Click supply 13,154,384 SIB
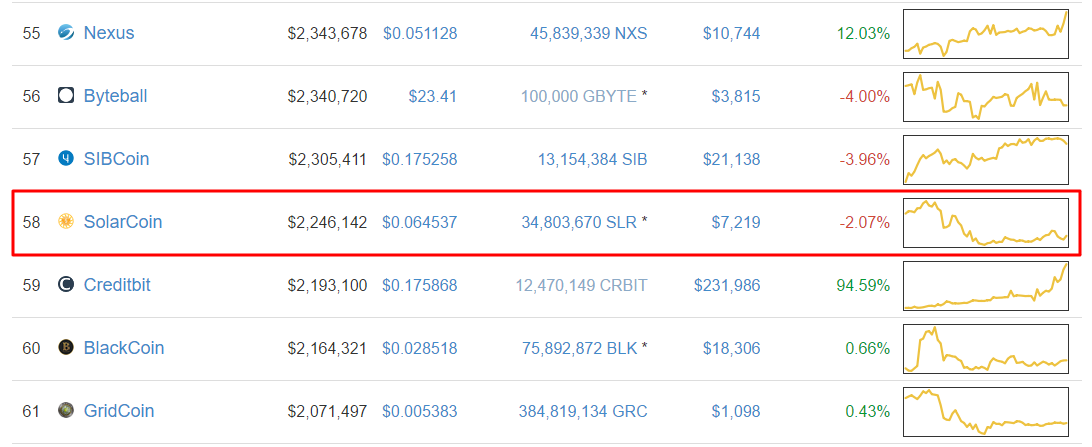1092x447 pixels. point(593,159)
